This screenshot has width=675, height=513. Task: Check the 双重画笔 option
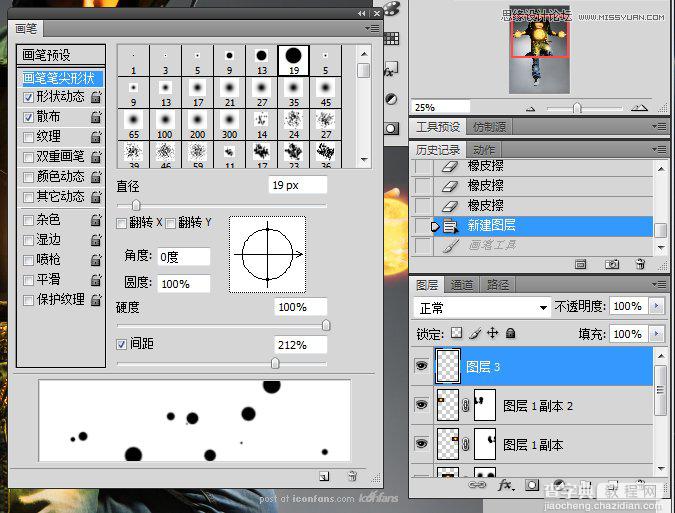[x=28, y=157]
